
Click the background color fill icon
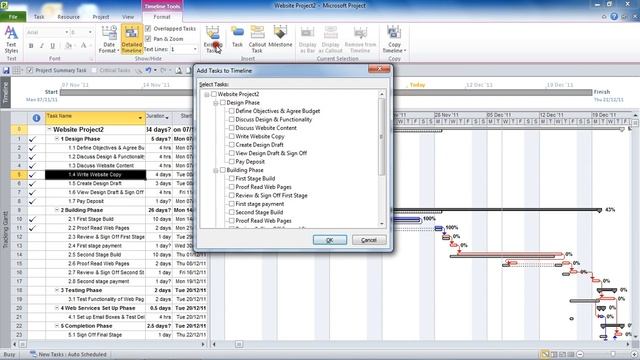[x=69, y=46]
